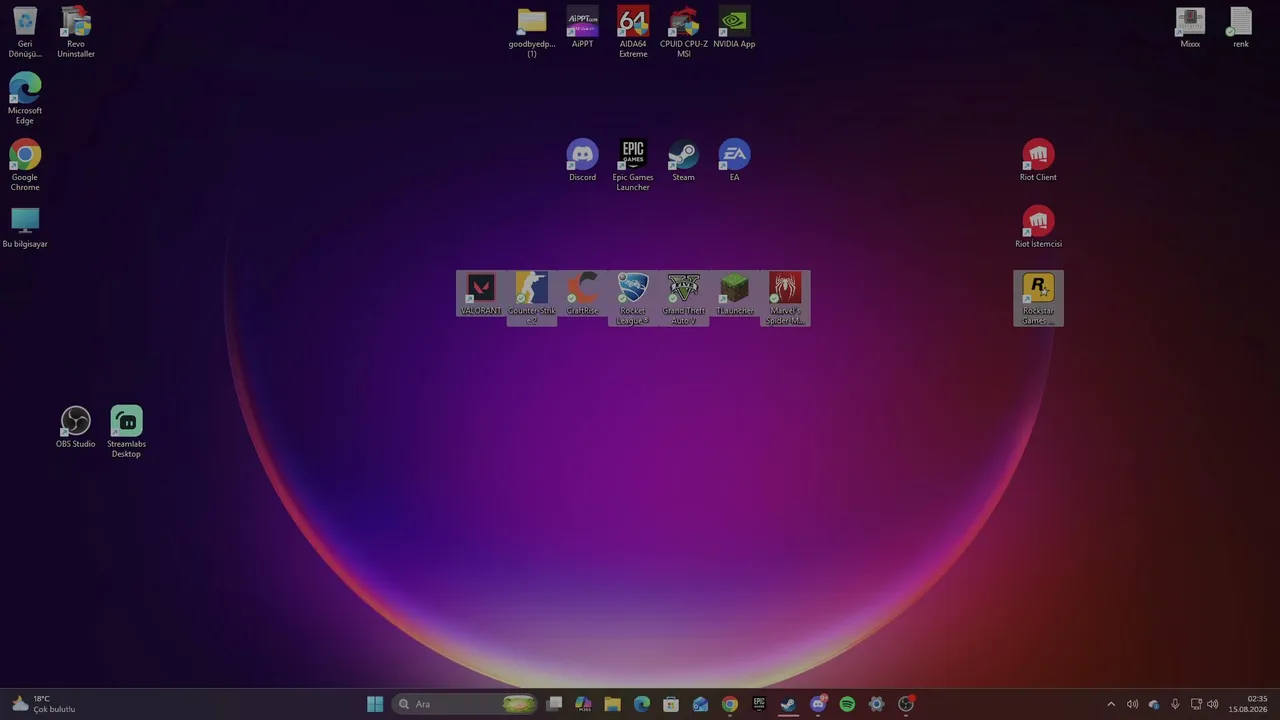
Task: Switch to Steam on the taskbar
Action: (x=788, y=704)
